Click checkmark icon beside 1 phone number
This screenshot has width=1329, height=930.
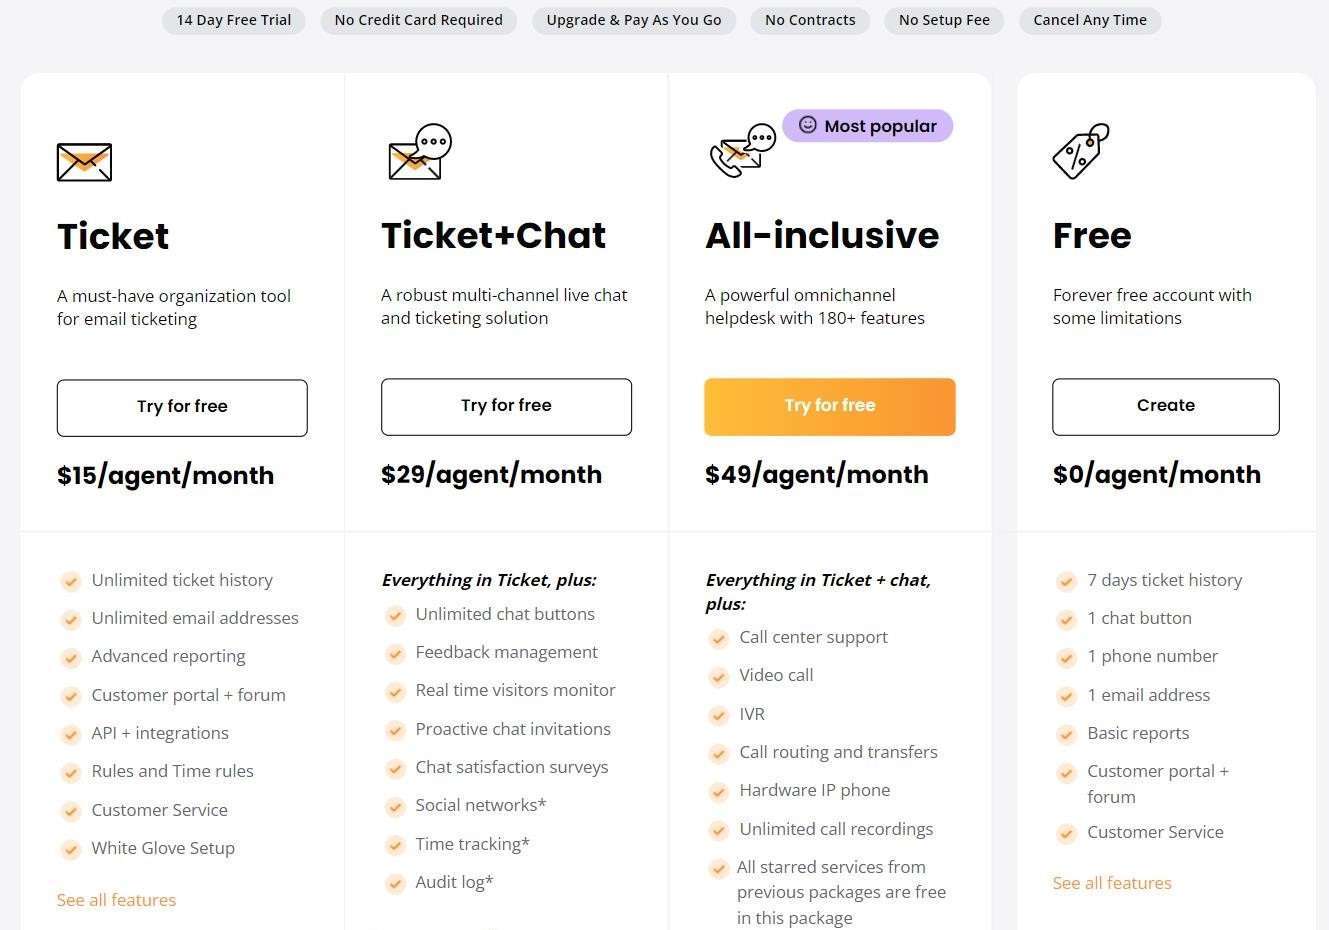[1066, 658]
